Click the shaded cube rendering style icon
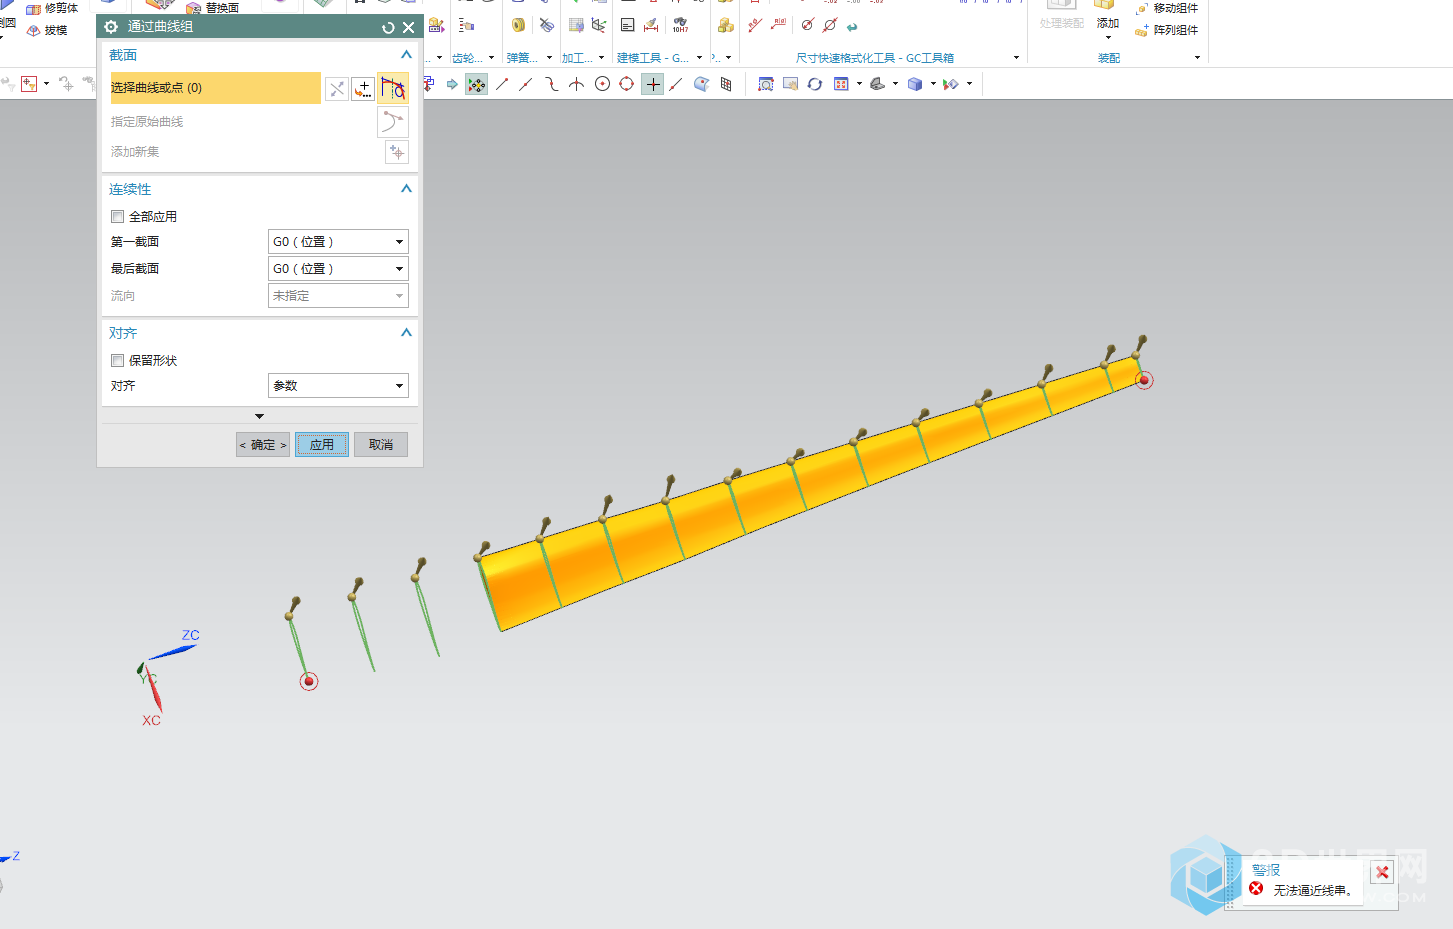This screenshot has height=929, width=1453. [915, 85]
